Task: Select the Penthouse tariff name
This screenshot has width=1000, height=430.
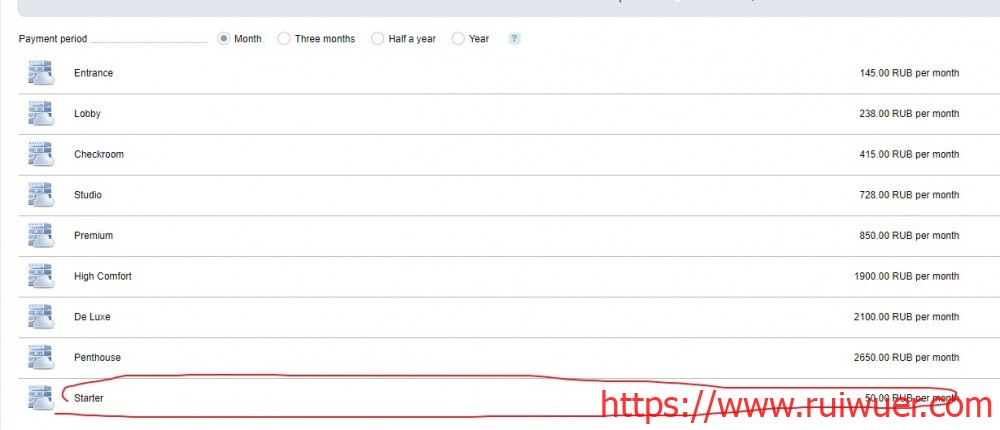Action: 96,358
